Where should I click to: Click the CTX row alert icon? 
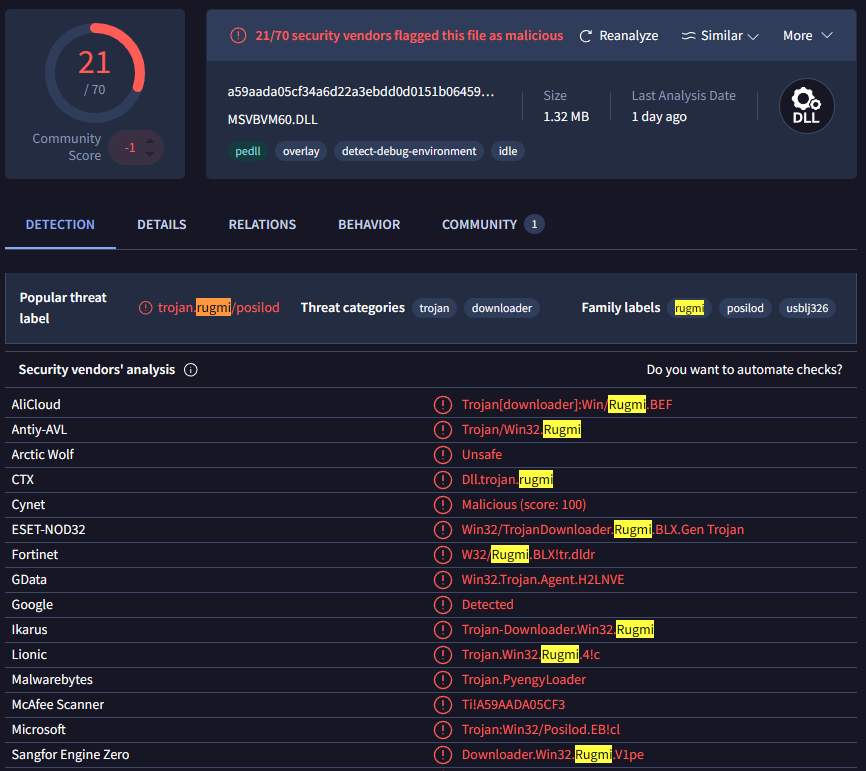[442, 479]
